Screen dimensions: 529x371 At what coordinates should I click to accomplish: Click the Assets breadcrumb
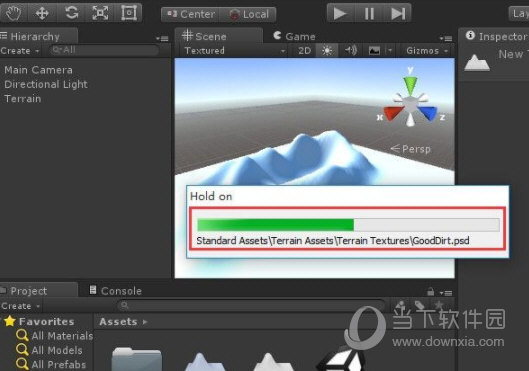[118, 322]
